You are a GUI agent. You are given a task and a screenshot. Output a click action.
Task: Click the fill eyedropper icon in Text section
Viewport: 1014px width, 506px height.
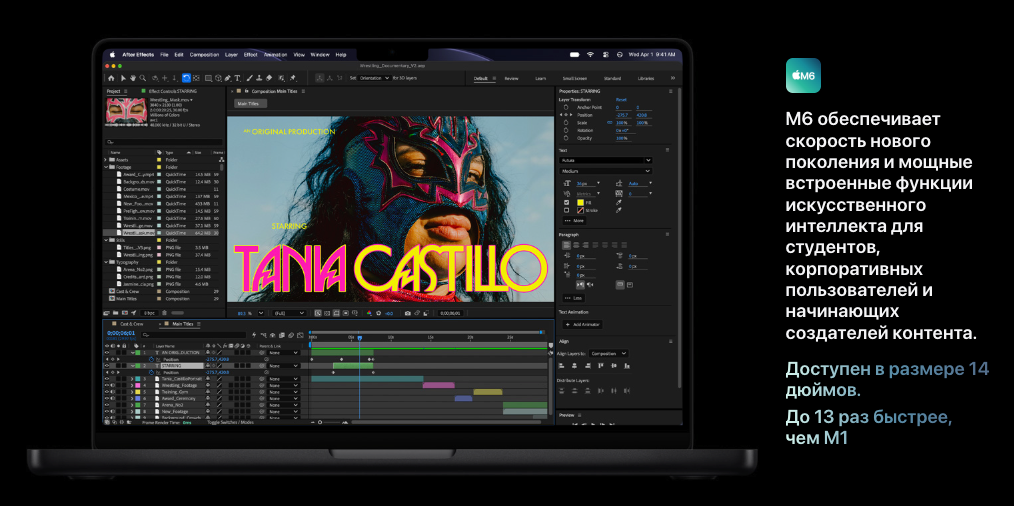click(x=619, y=203)
